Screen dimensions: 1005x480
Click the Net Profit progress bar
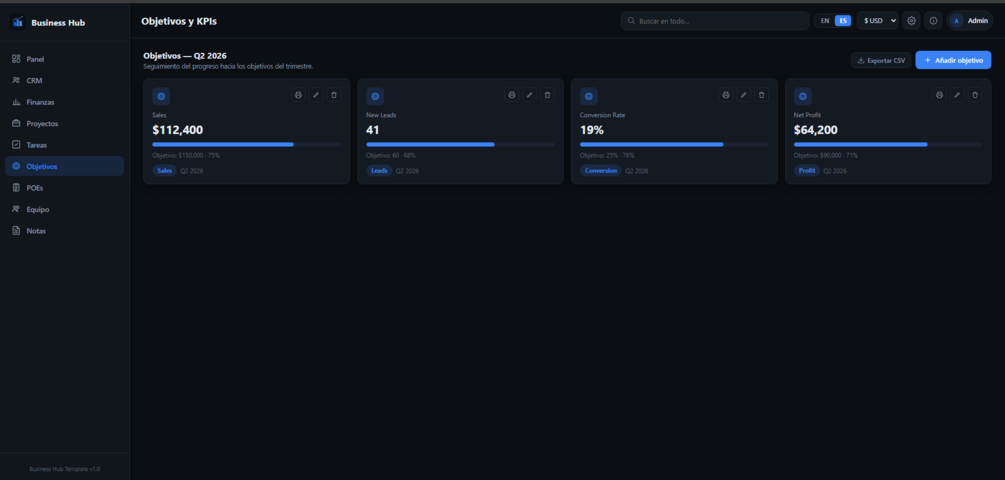(888, 145)
